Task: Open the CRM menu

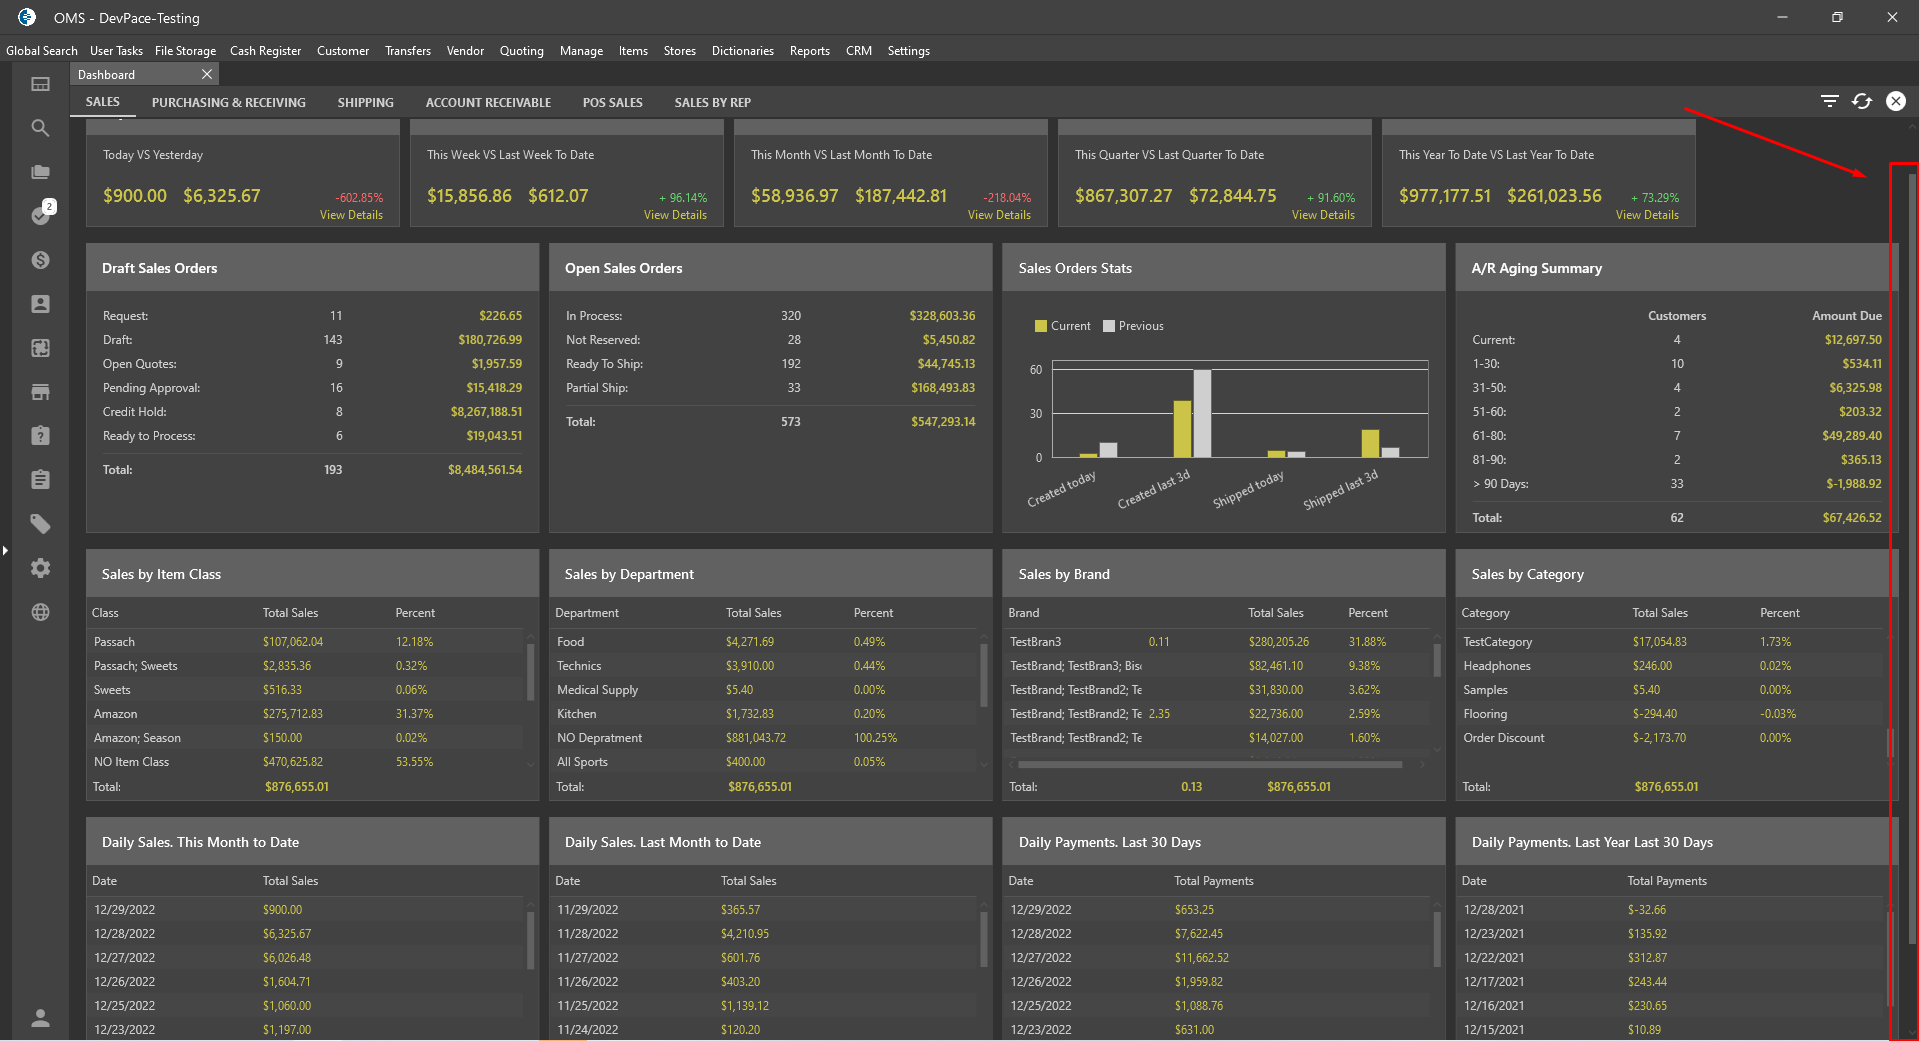Action: (859, 51)
